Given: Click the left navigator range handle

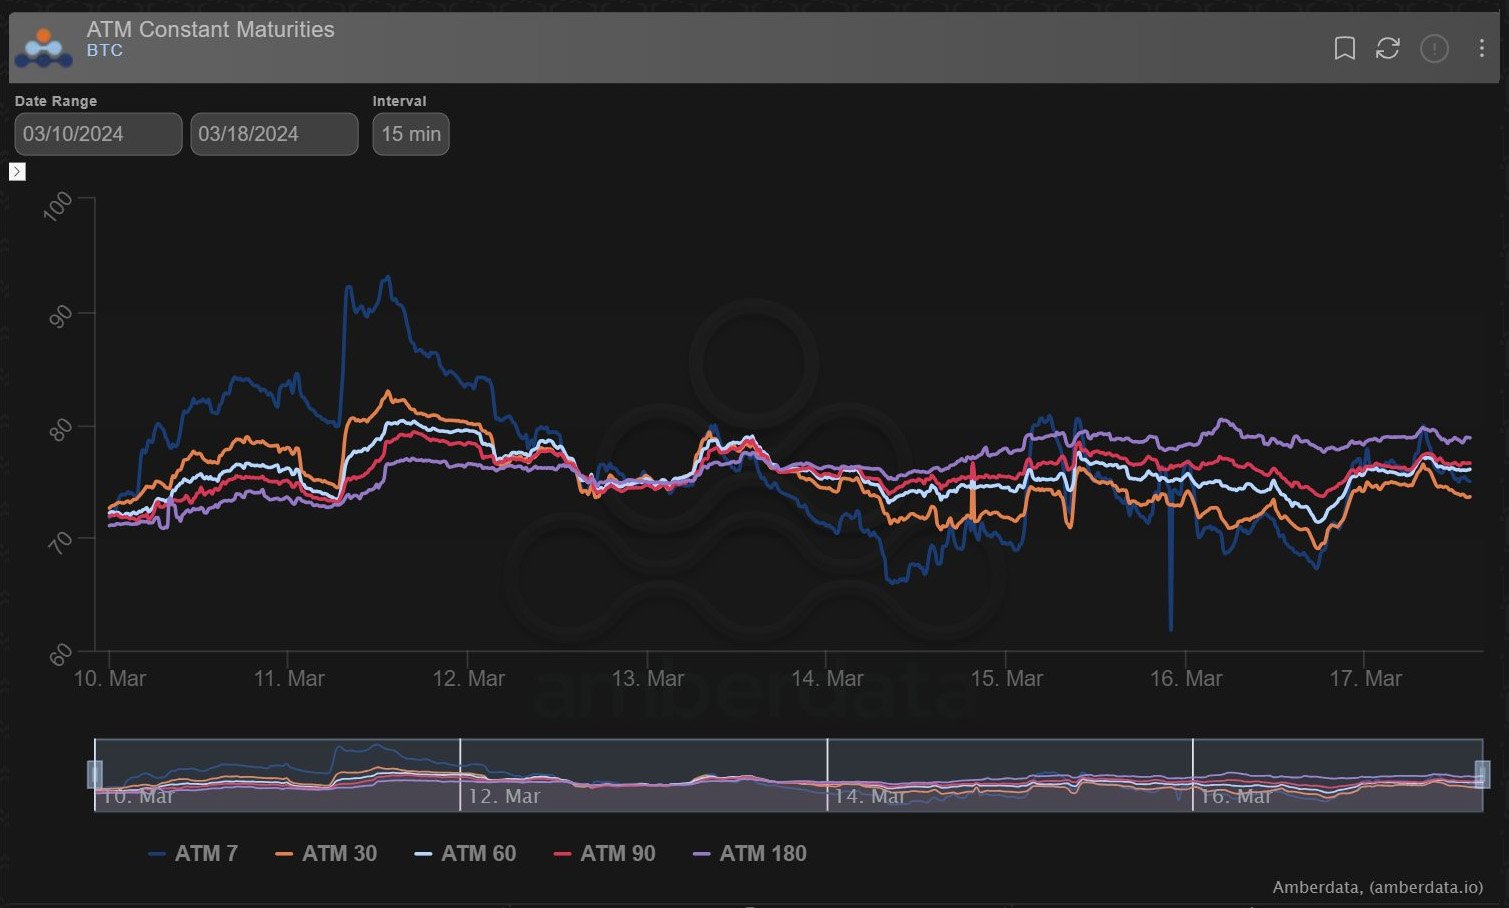Looking at the screenshot, I should 95,774.
